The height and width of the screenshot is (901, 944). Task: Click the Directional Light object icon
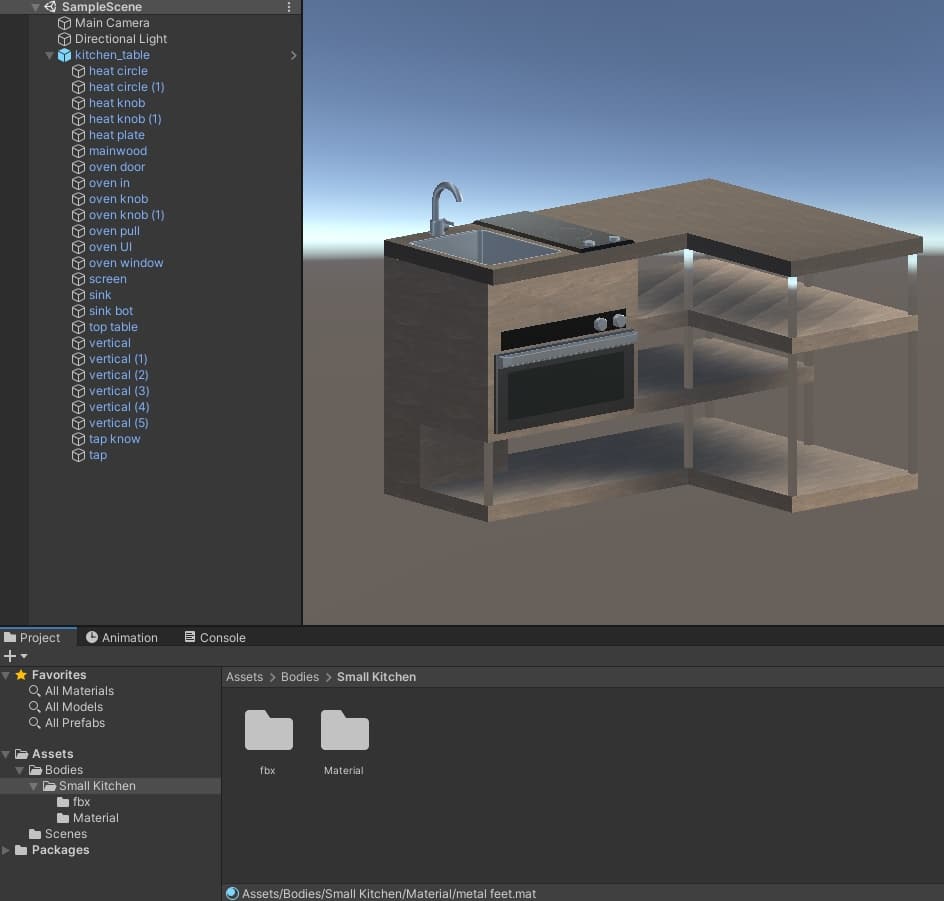(x=65, y=39)
